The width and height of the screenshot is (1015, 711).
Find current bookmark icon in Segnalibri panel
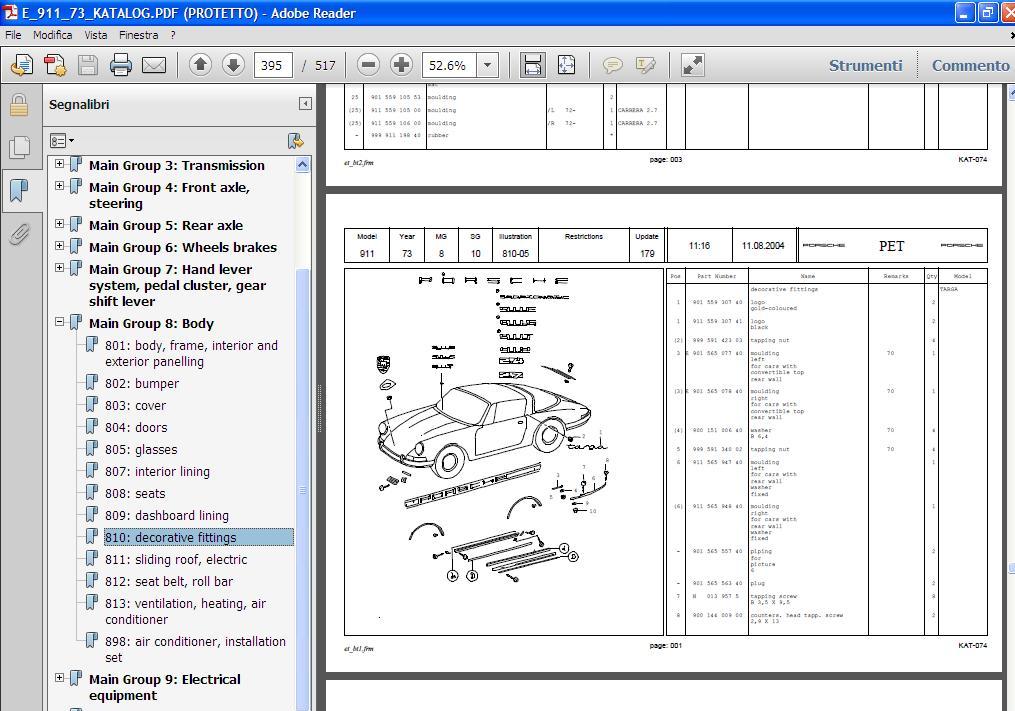[x=295, y=141]
